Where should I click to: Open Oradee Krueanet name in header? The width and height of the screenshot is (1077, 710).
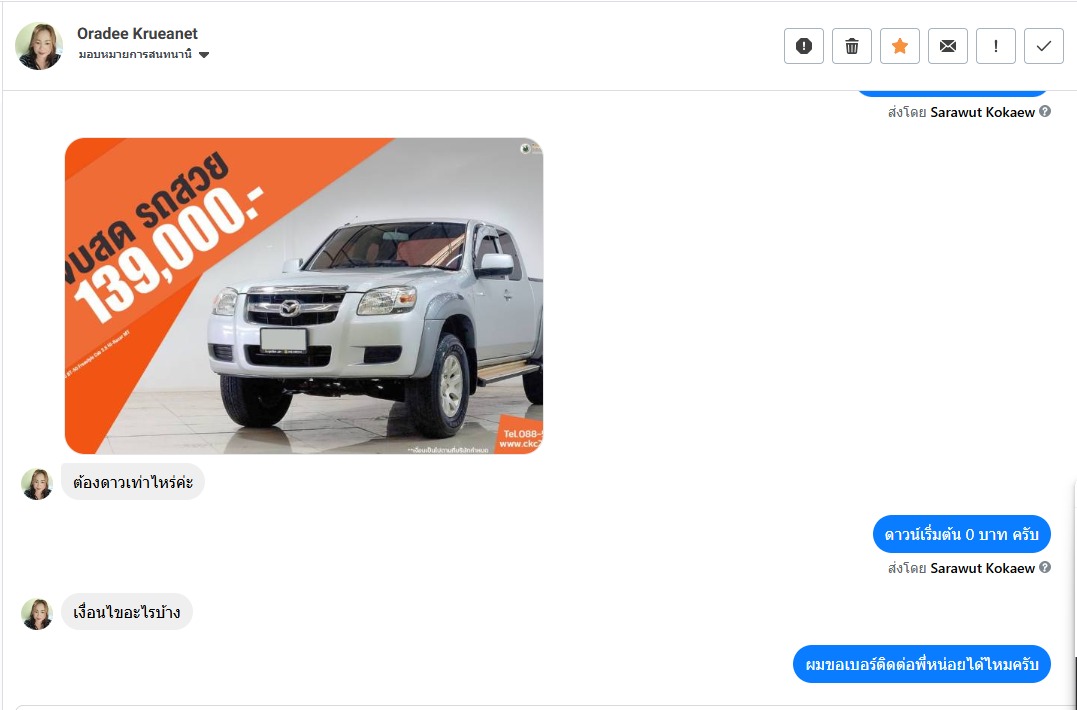point(137,33)
